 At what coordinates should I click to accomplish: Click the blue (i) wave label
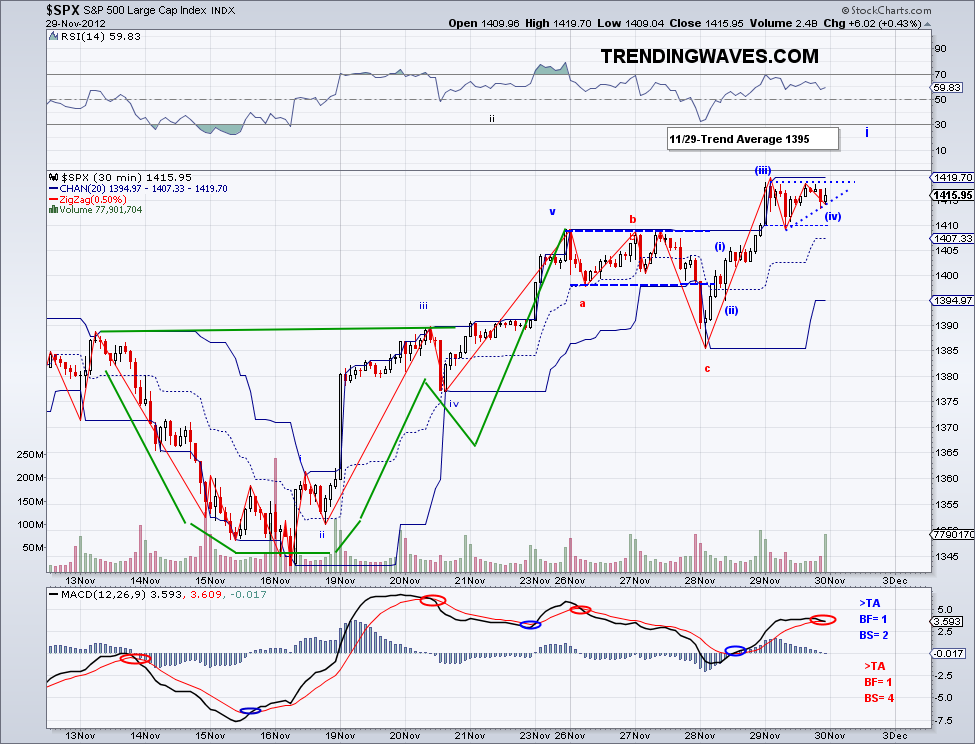[x=720, y=246]
